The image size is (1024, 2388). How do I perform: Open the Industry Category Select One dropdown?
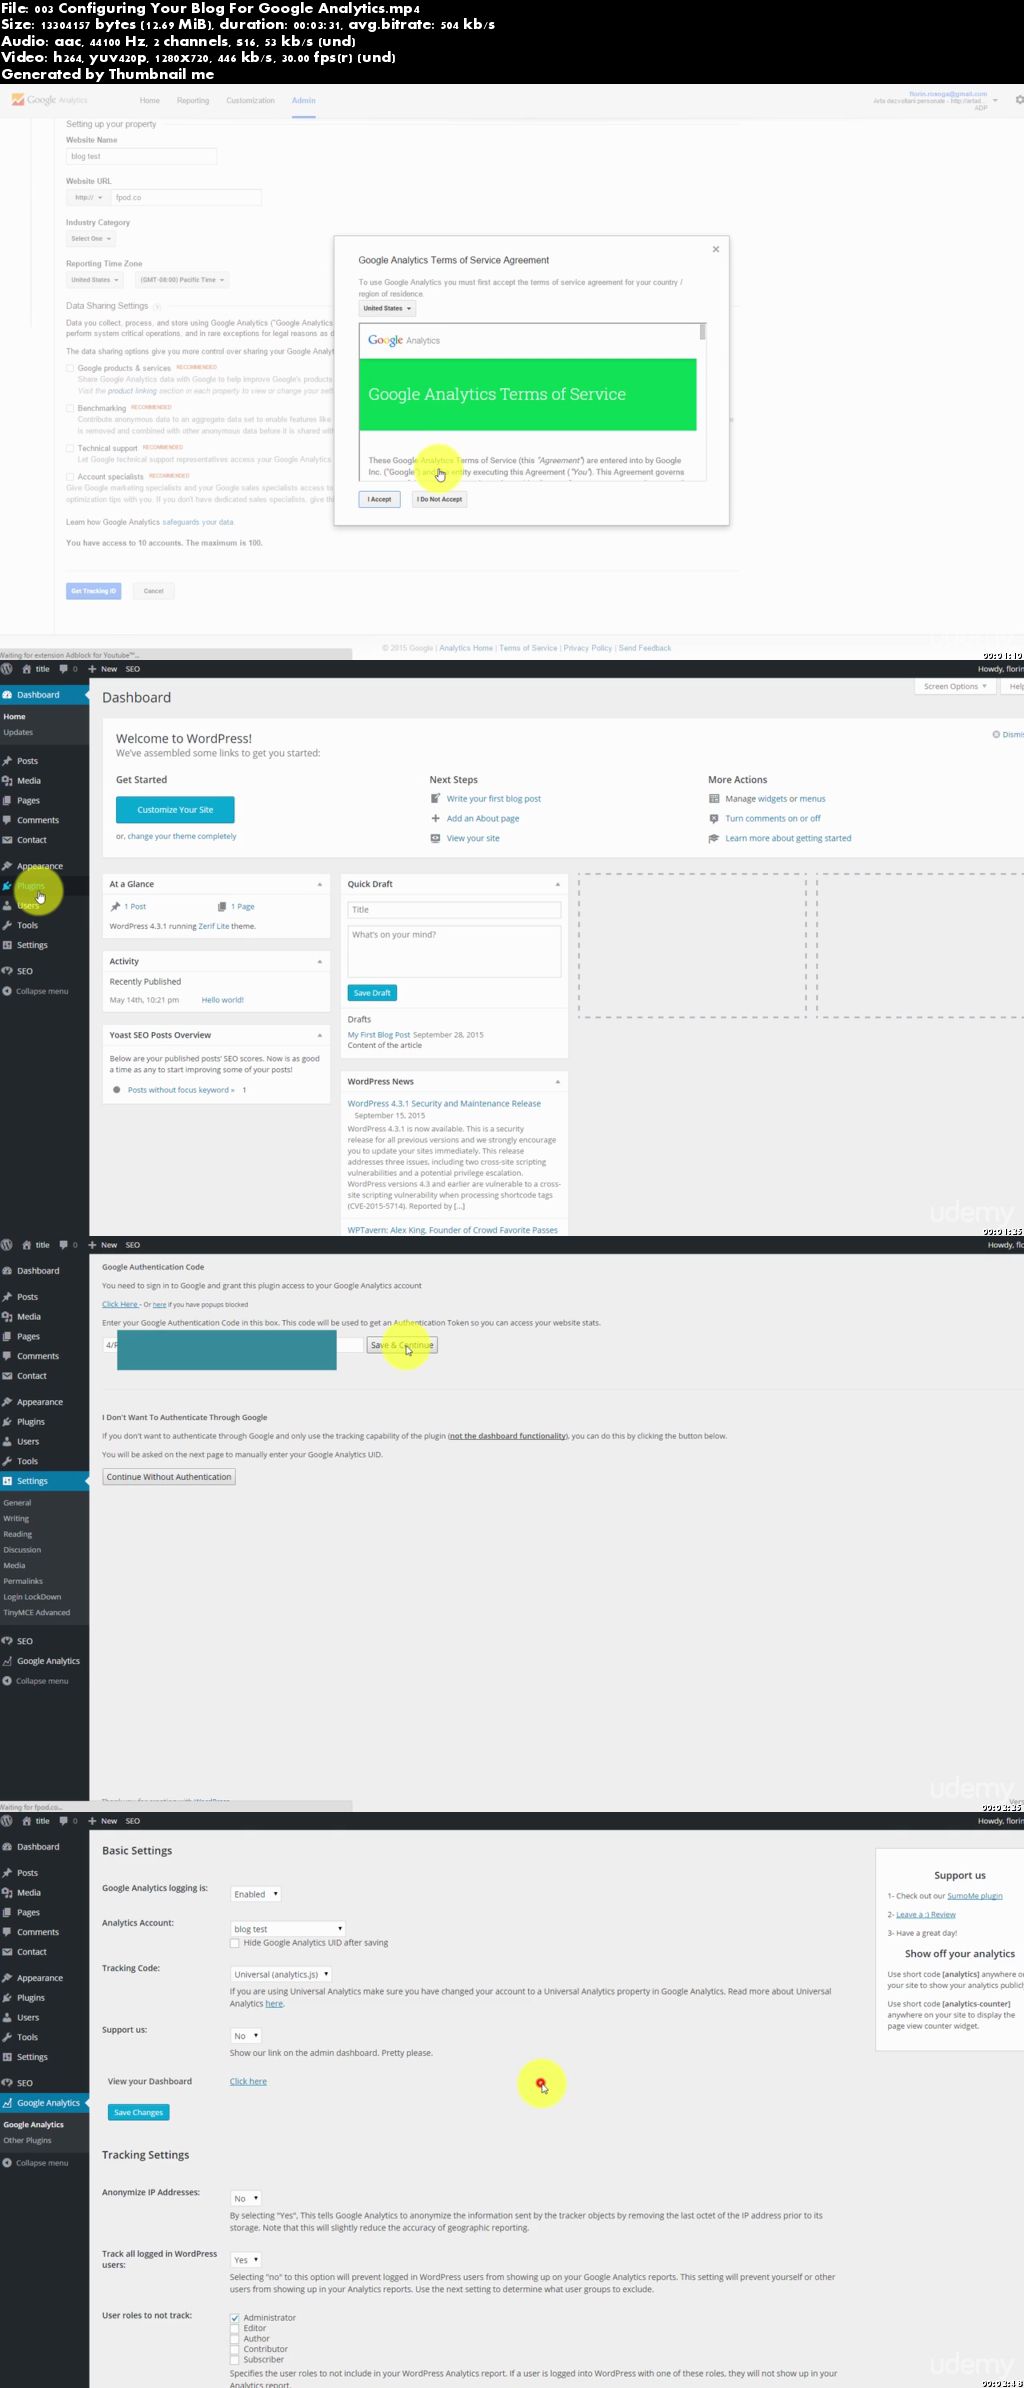click(91, 239)
